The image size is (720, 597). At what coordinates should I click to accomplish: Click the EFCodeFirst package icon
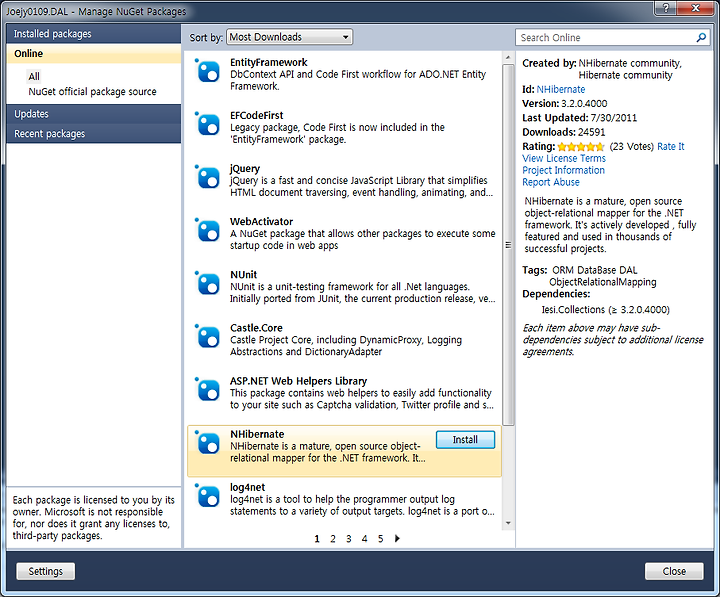click(x=208, y=124)
